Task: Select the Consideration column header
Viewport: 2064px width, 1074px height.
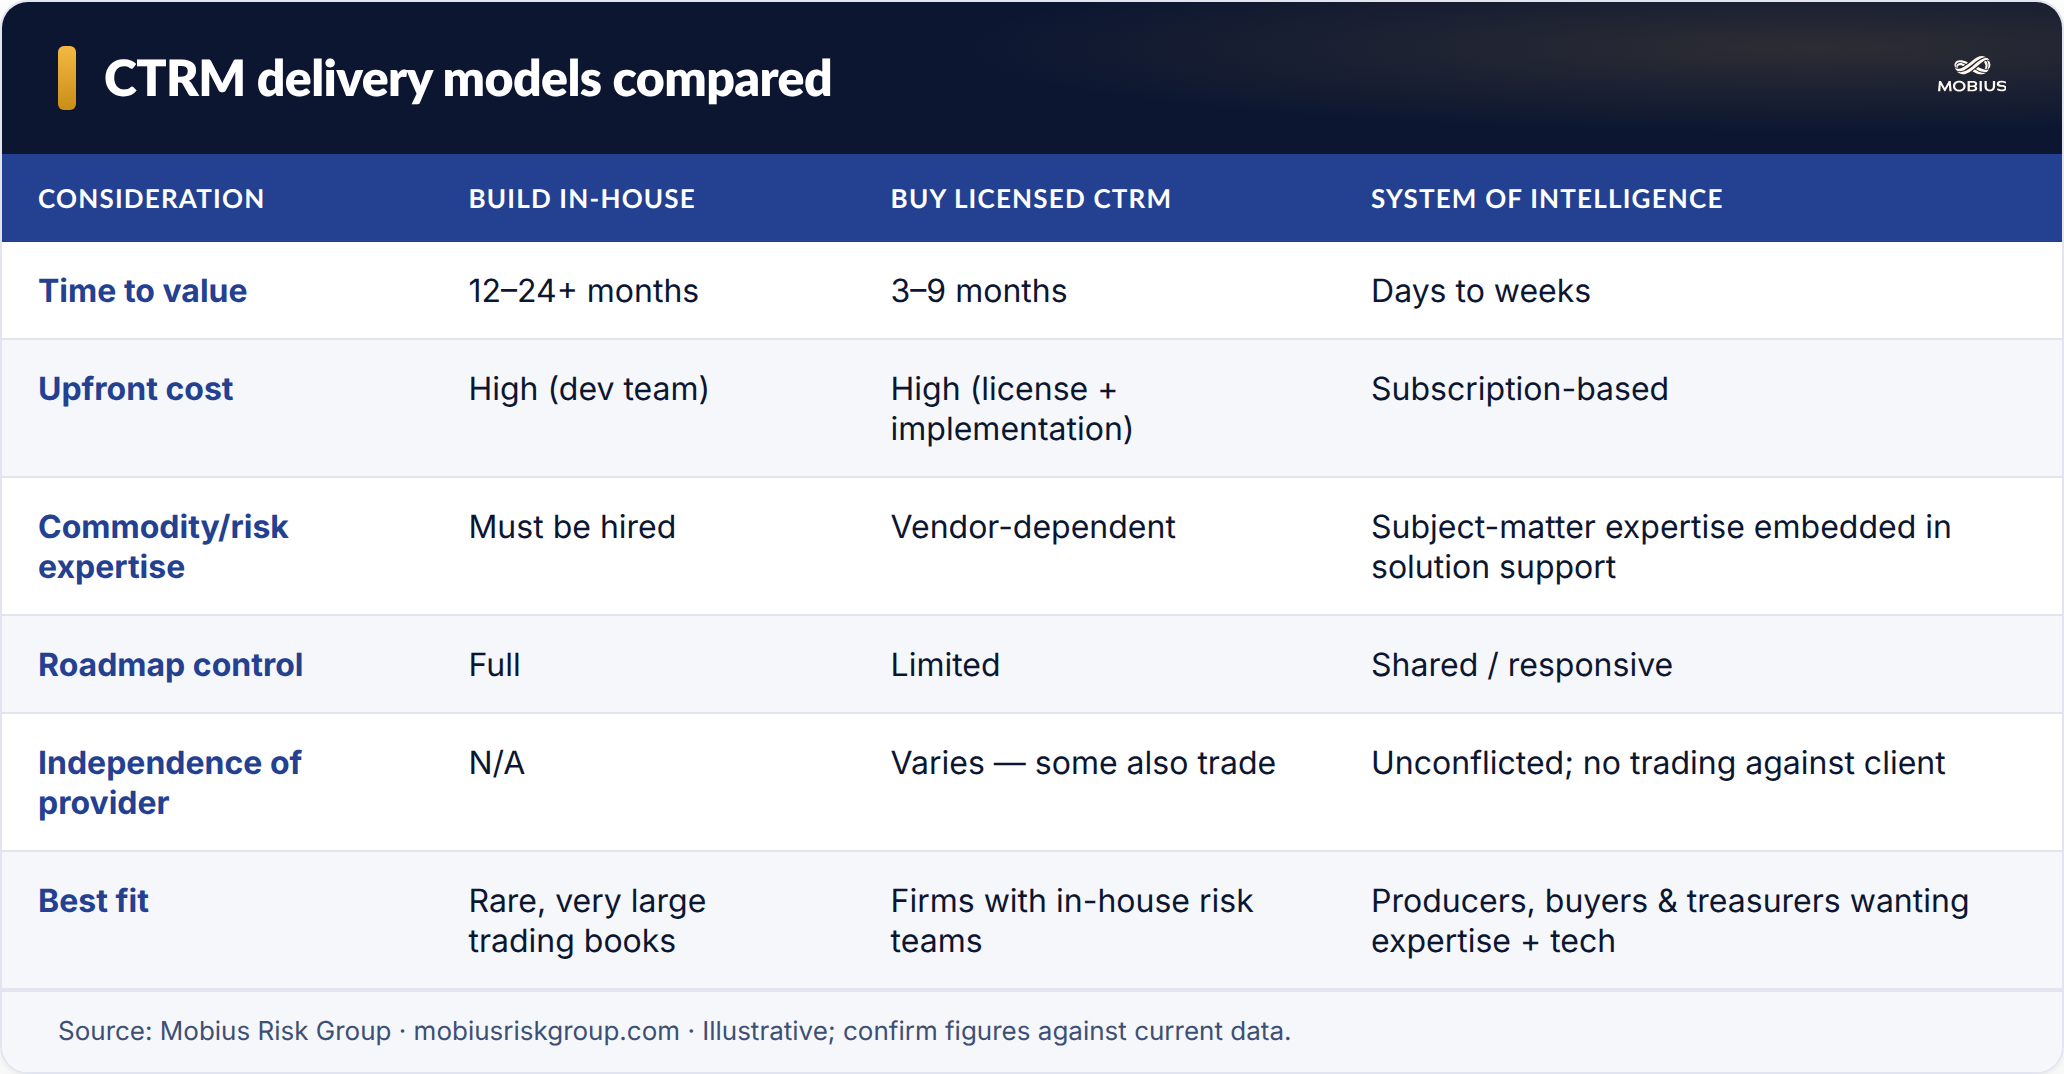Action: 151,199
